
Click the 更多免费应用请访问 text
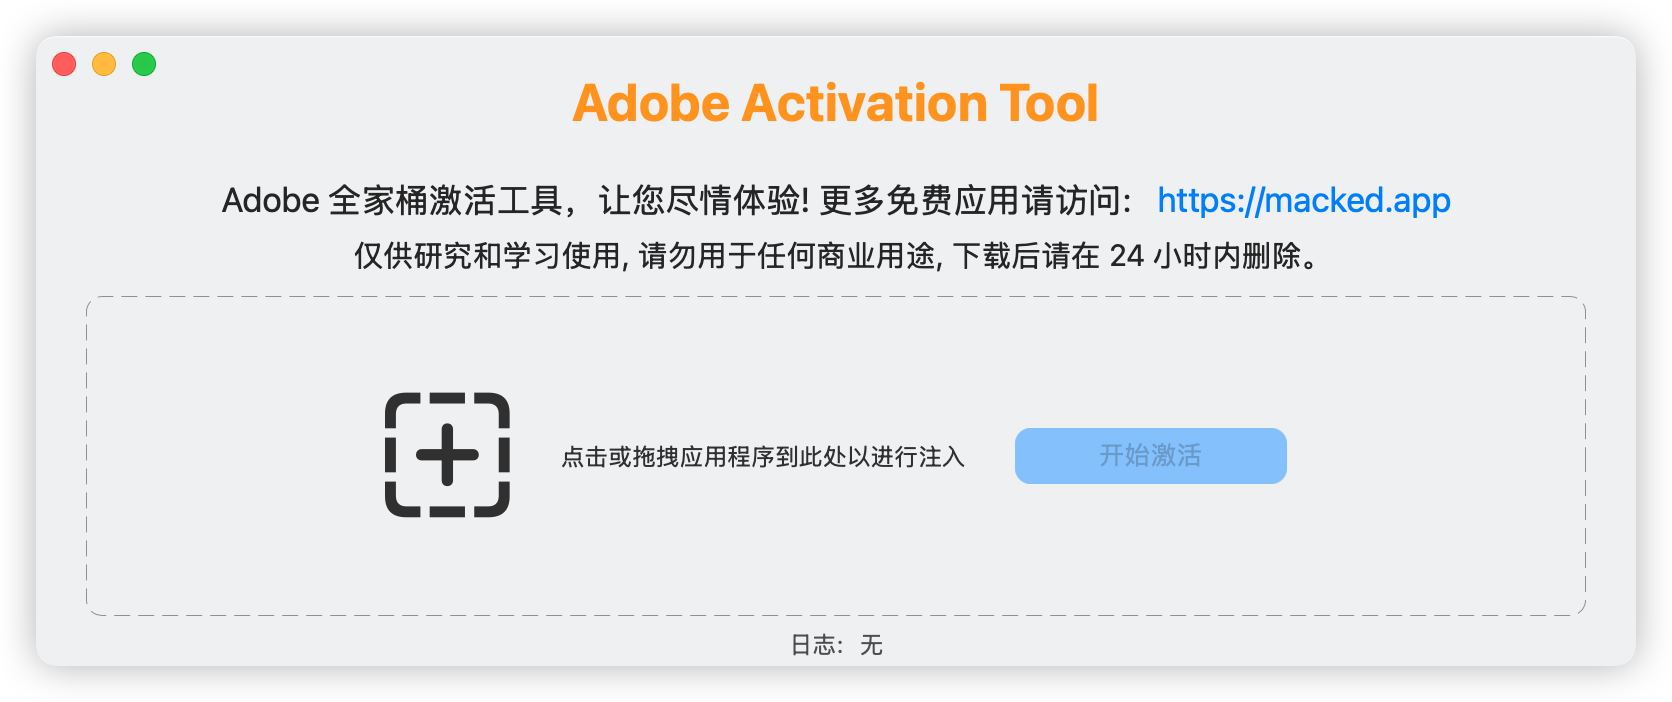[x=970, y=201]
